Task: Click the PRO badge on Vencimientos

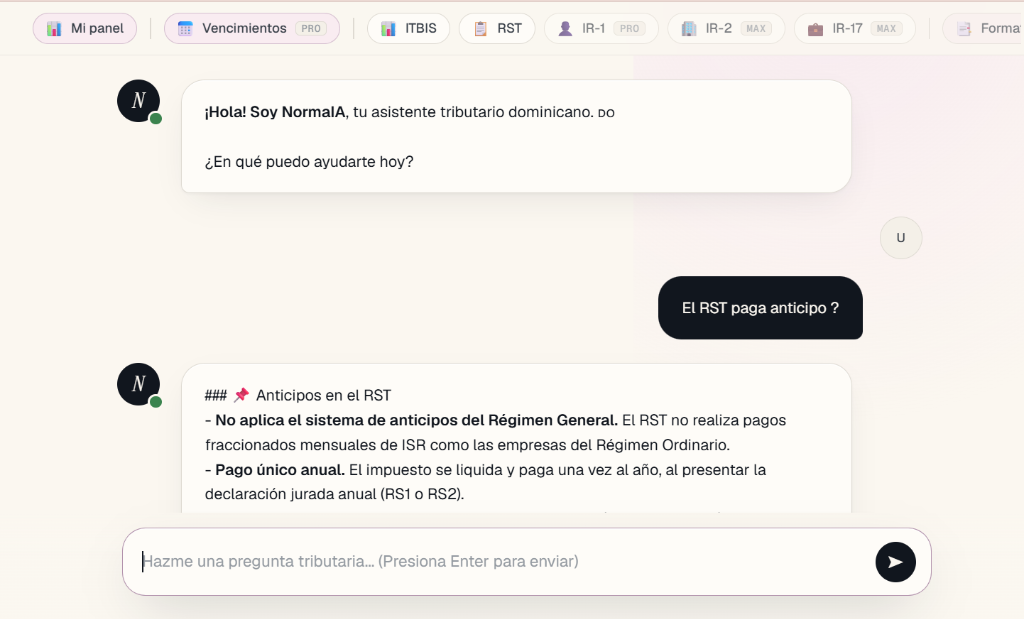Action: (x=311, y=29)
